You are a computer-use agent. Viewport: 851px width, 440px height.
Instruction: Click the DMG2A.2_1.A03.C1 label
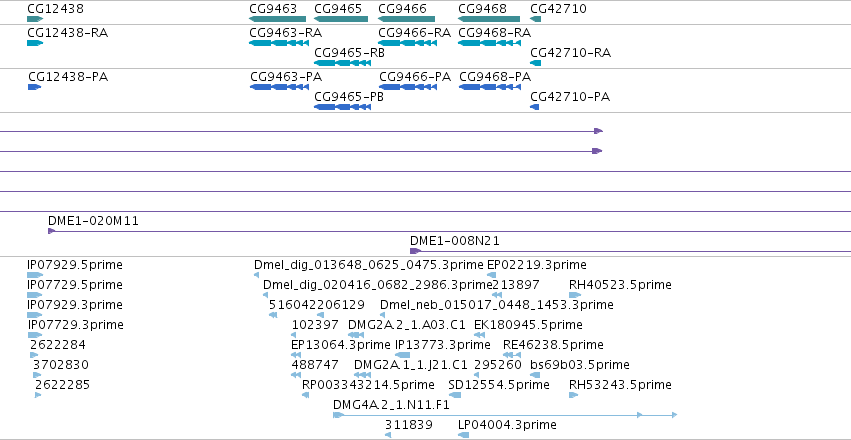pyautogui.click(x=407, y=325)
